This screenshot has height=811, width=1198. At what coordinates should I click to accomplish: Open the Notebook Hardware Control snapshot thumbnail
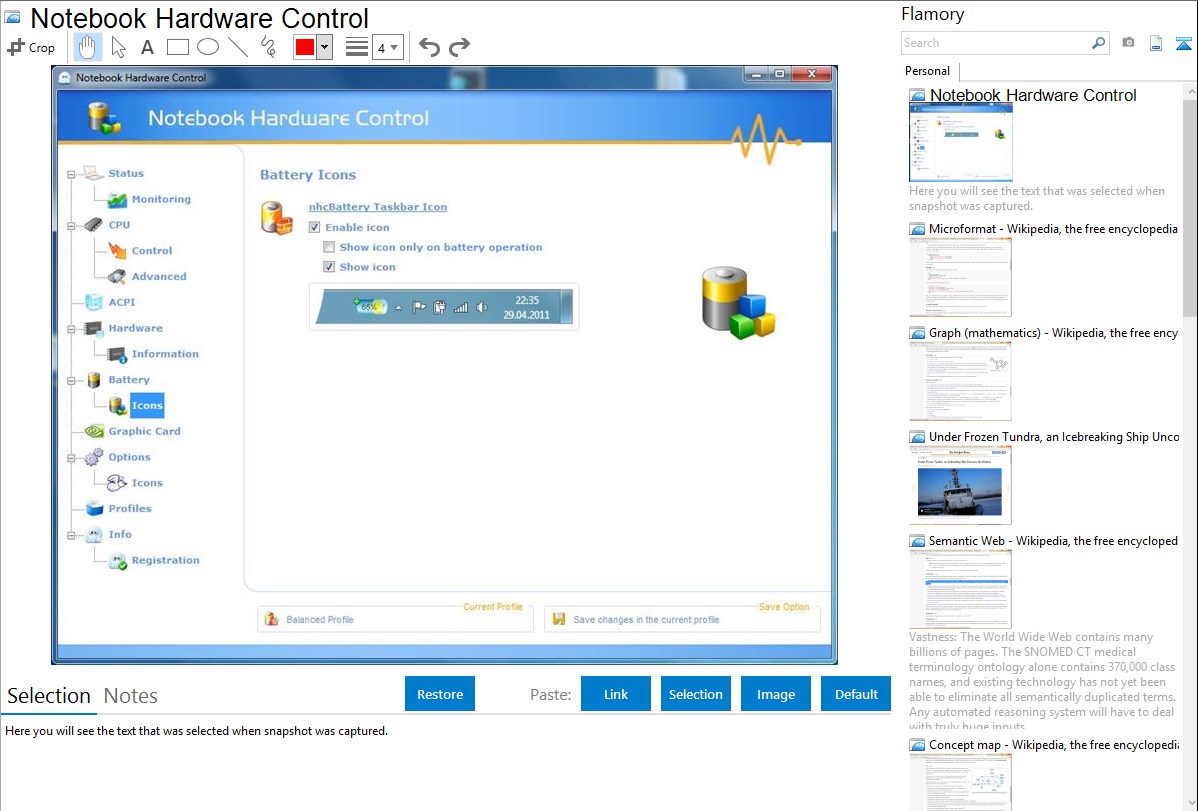(961, 143)
